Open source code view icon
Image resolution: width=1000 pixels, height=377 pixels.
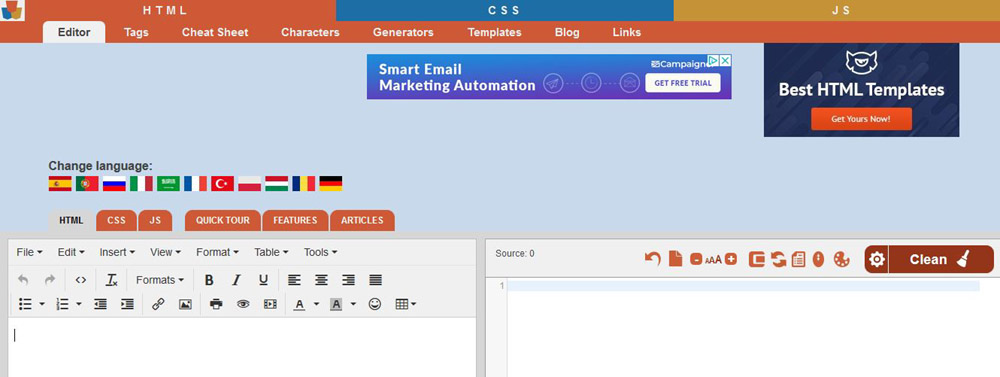click(x=80, y=280)
